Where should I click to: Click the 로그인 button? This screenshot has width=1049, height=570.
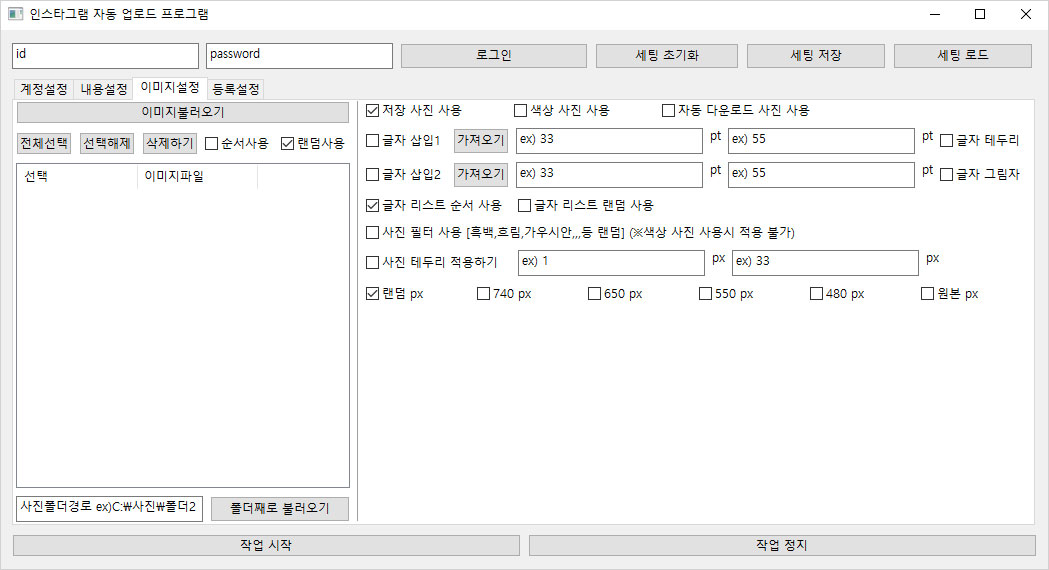pos(494,56)
